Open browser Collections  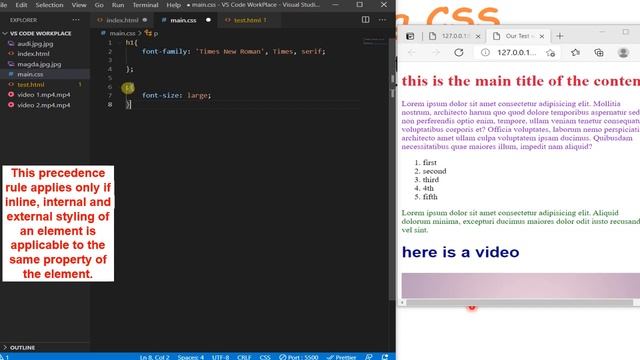pyautogui.click(x=599, y=52)
